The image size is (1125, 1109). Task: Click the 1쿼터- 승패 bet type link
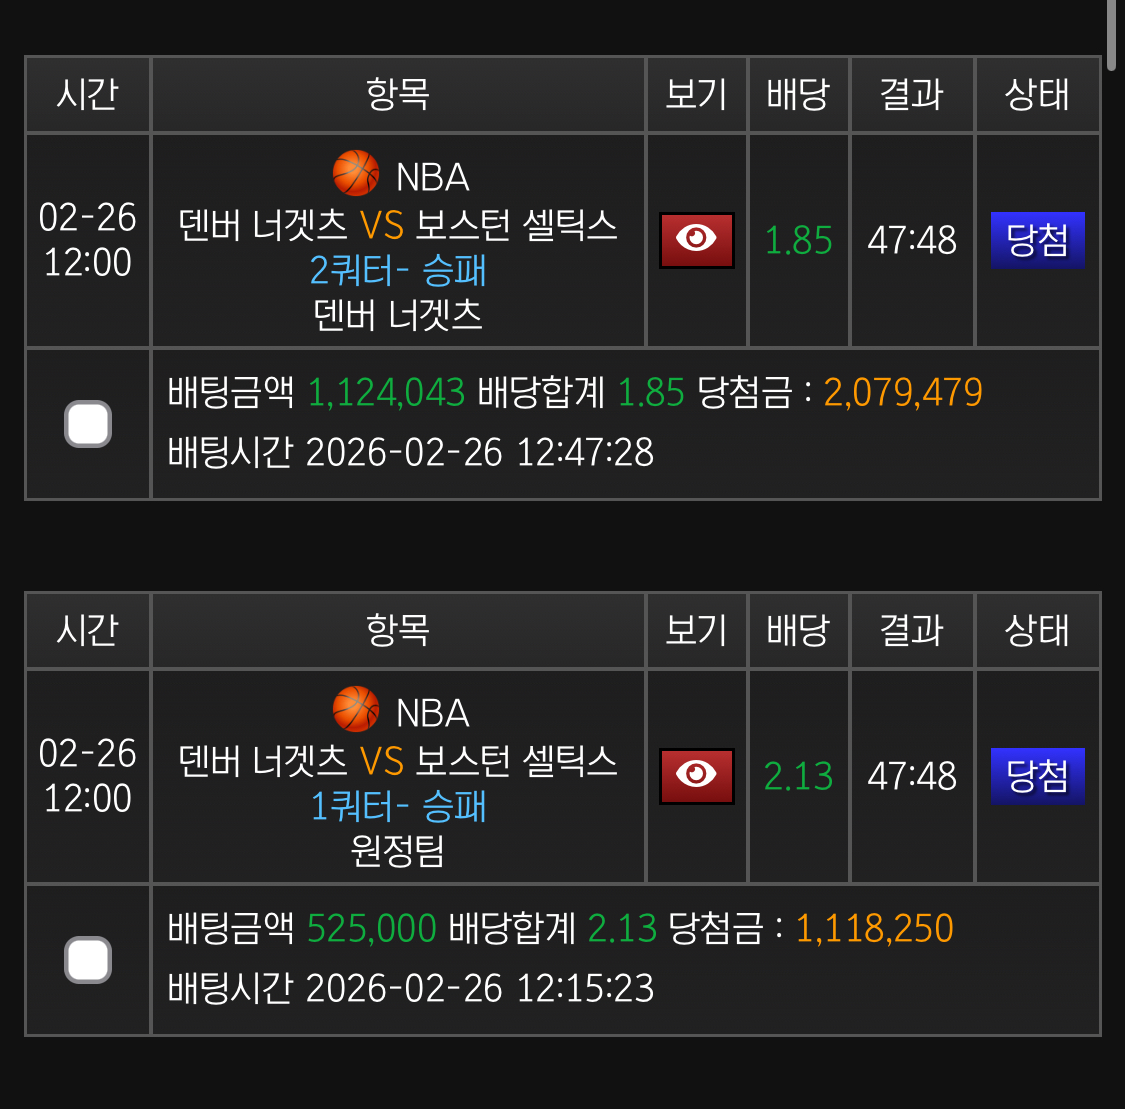coord(398,806)
